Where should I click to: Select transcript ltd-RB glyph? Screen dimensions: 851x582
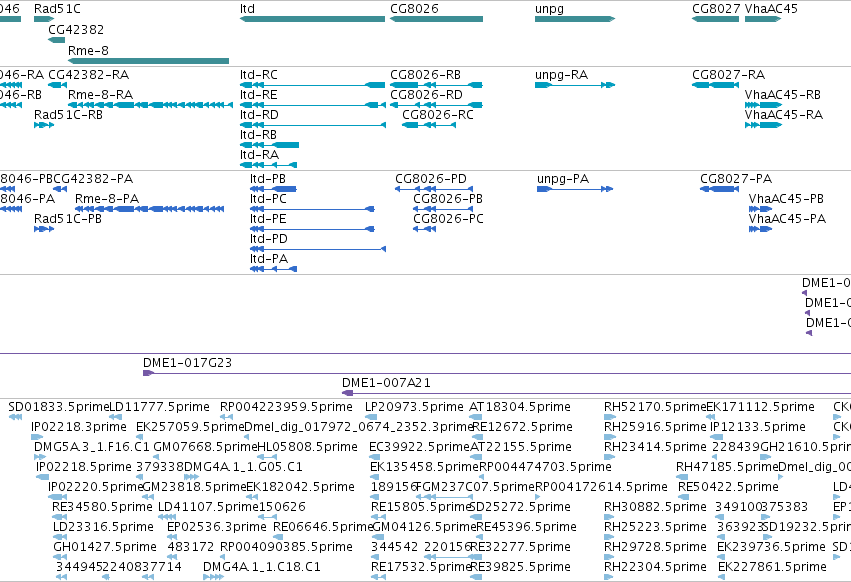pos(269,145)
